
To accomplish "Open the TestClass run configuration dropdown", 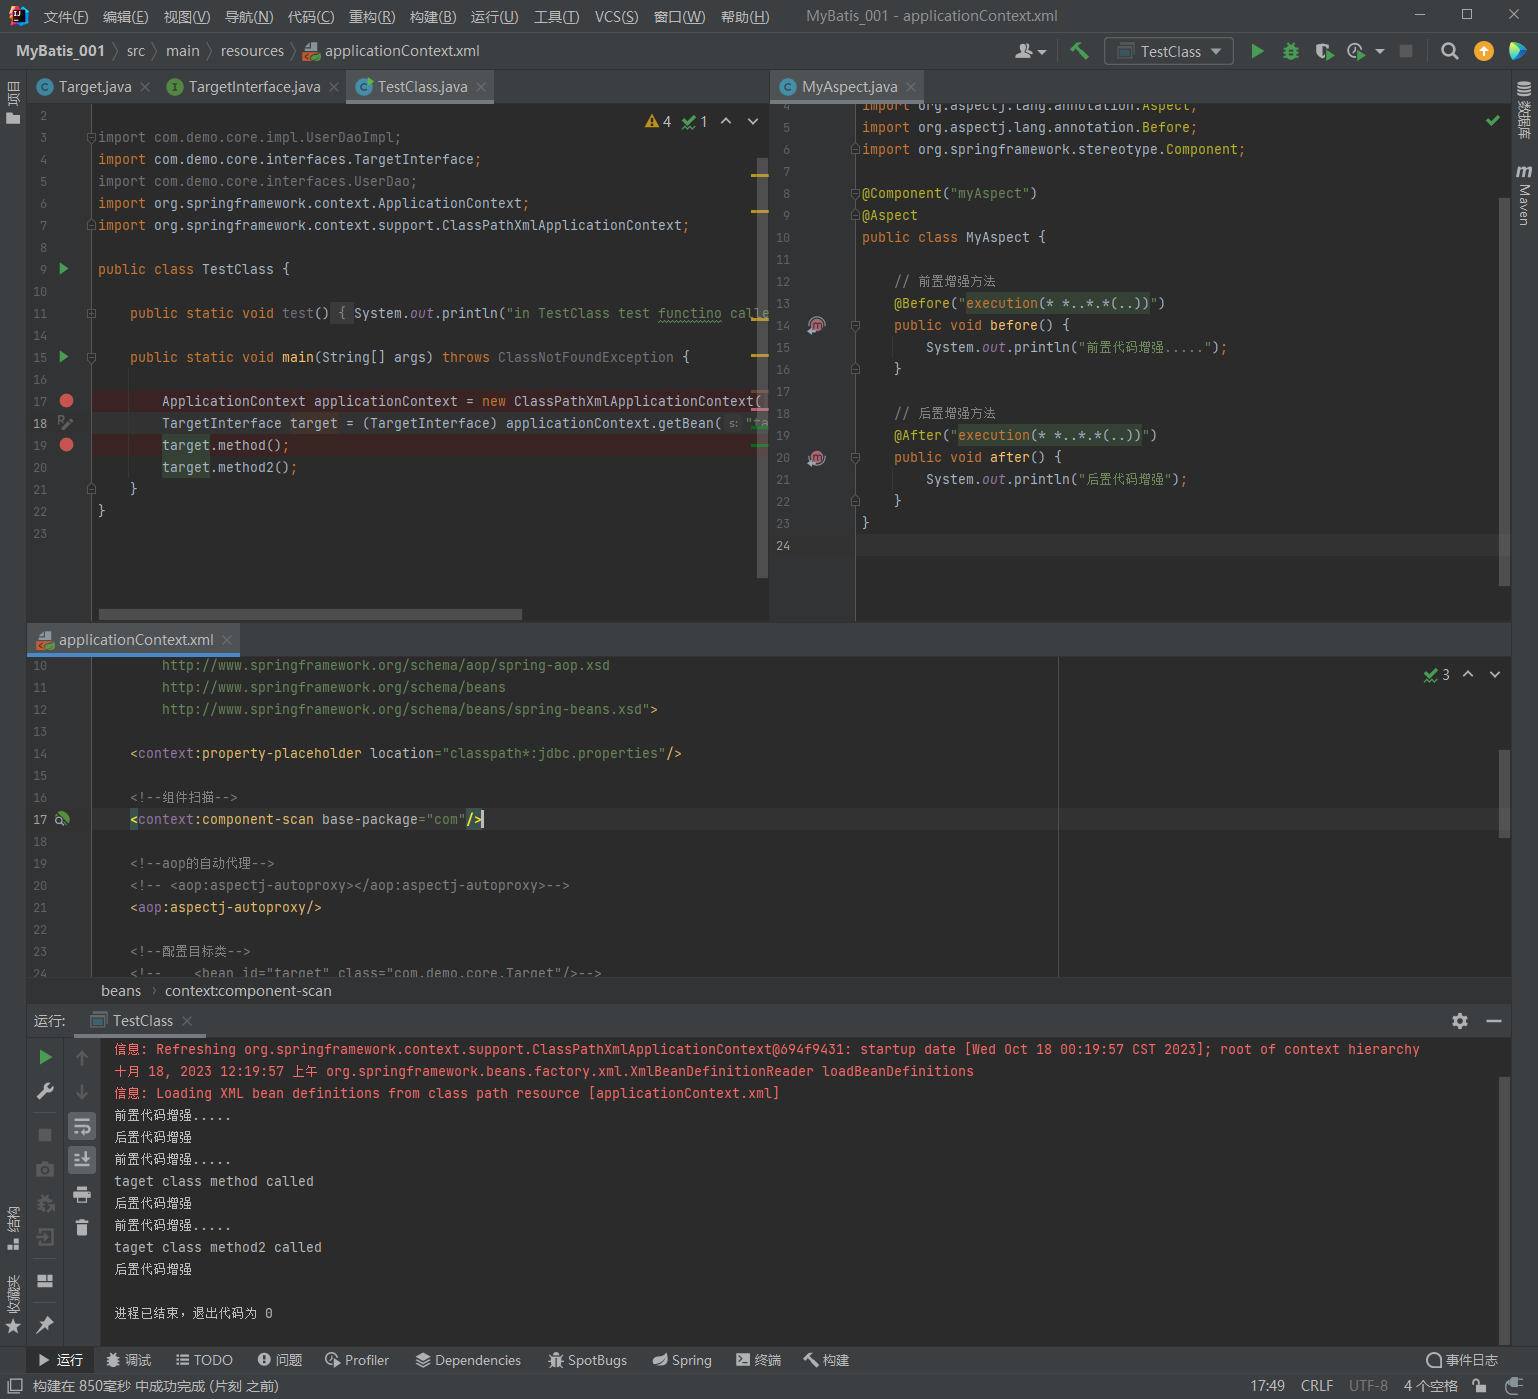I will click(x=1169, y=51).
